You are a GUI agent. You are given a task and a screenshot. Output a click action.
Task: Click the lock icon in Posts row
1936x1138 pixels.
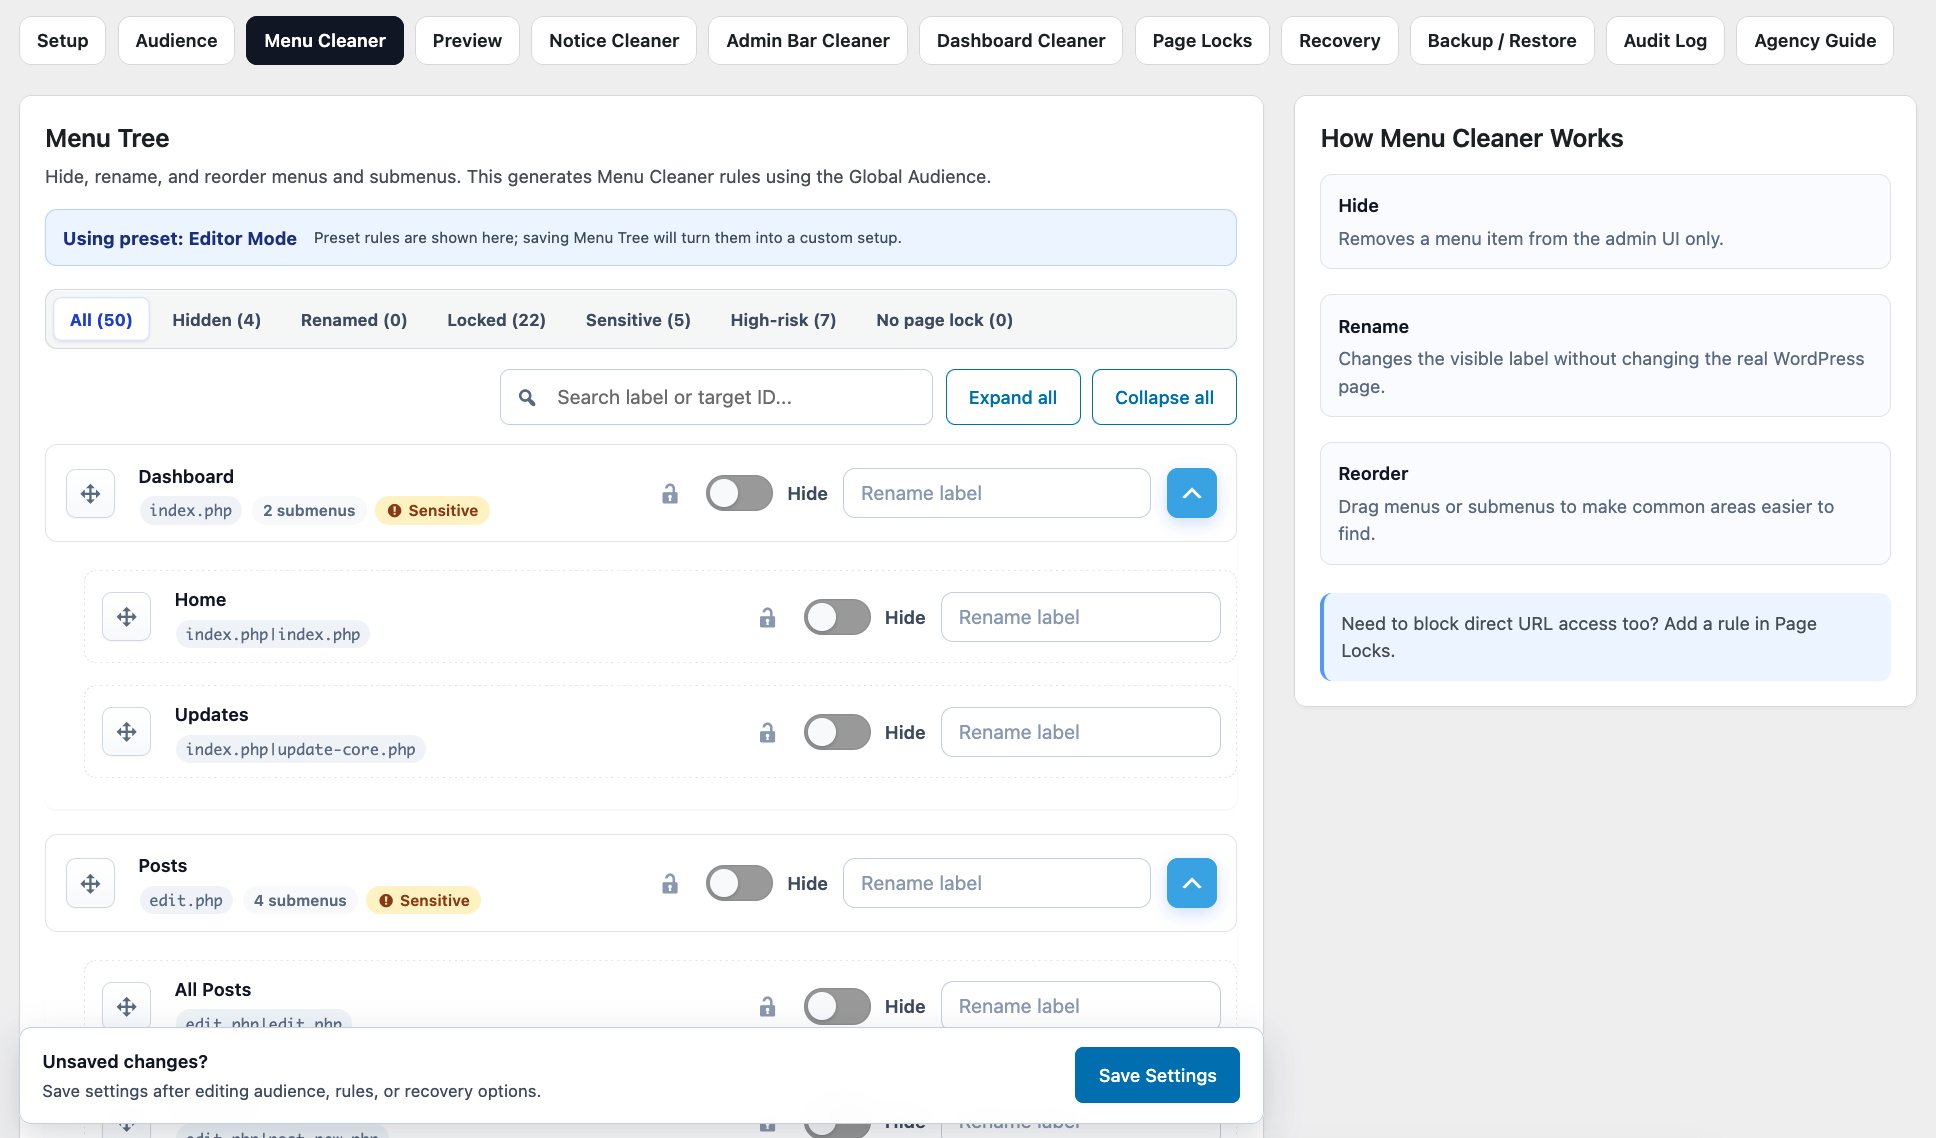(670, 884)
